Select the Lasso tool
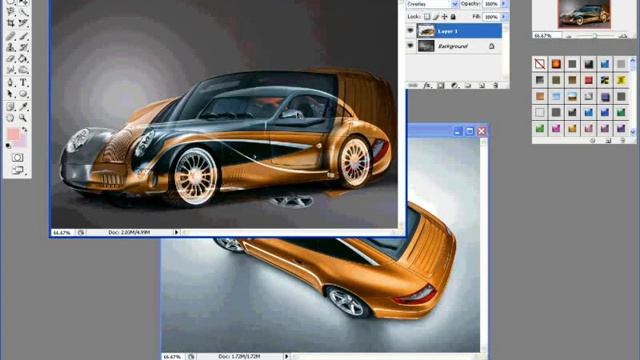Viewport: 640px width, 360px height. point(11,11)
